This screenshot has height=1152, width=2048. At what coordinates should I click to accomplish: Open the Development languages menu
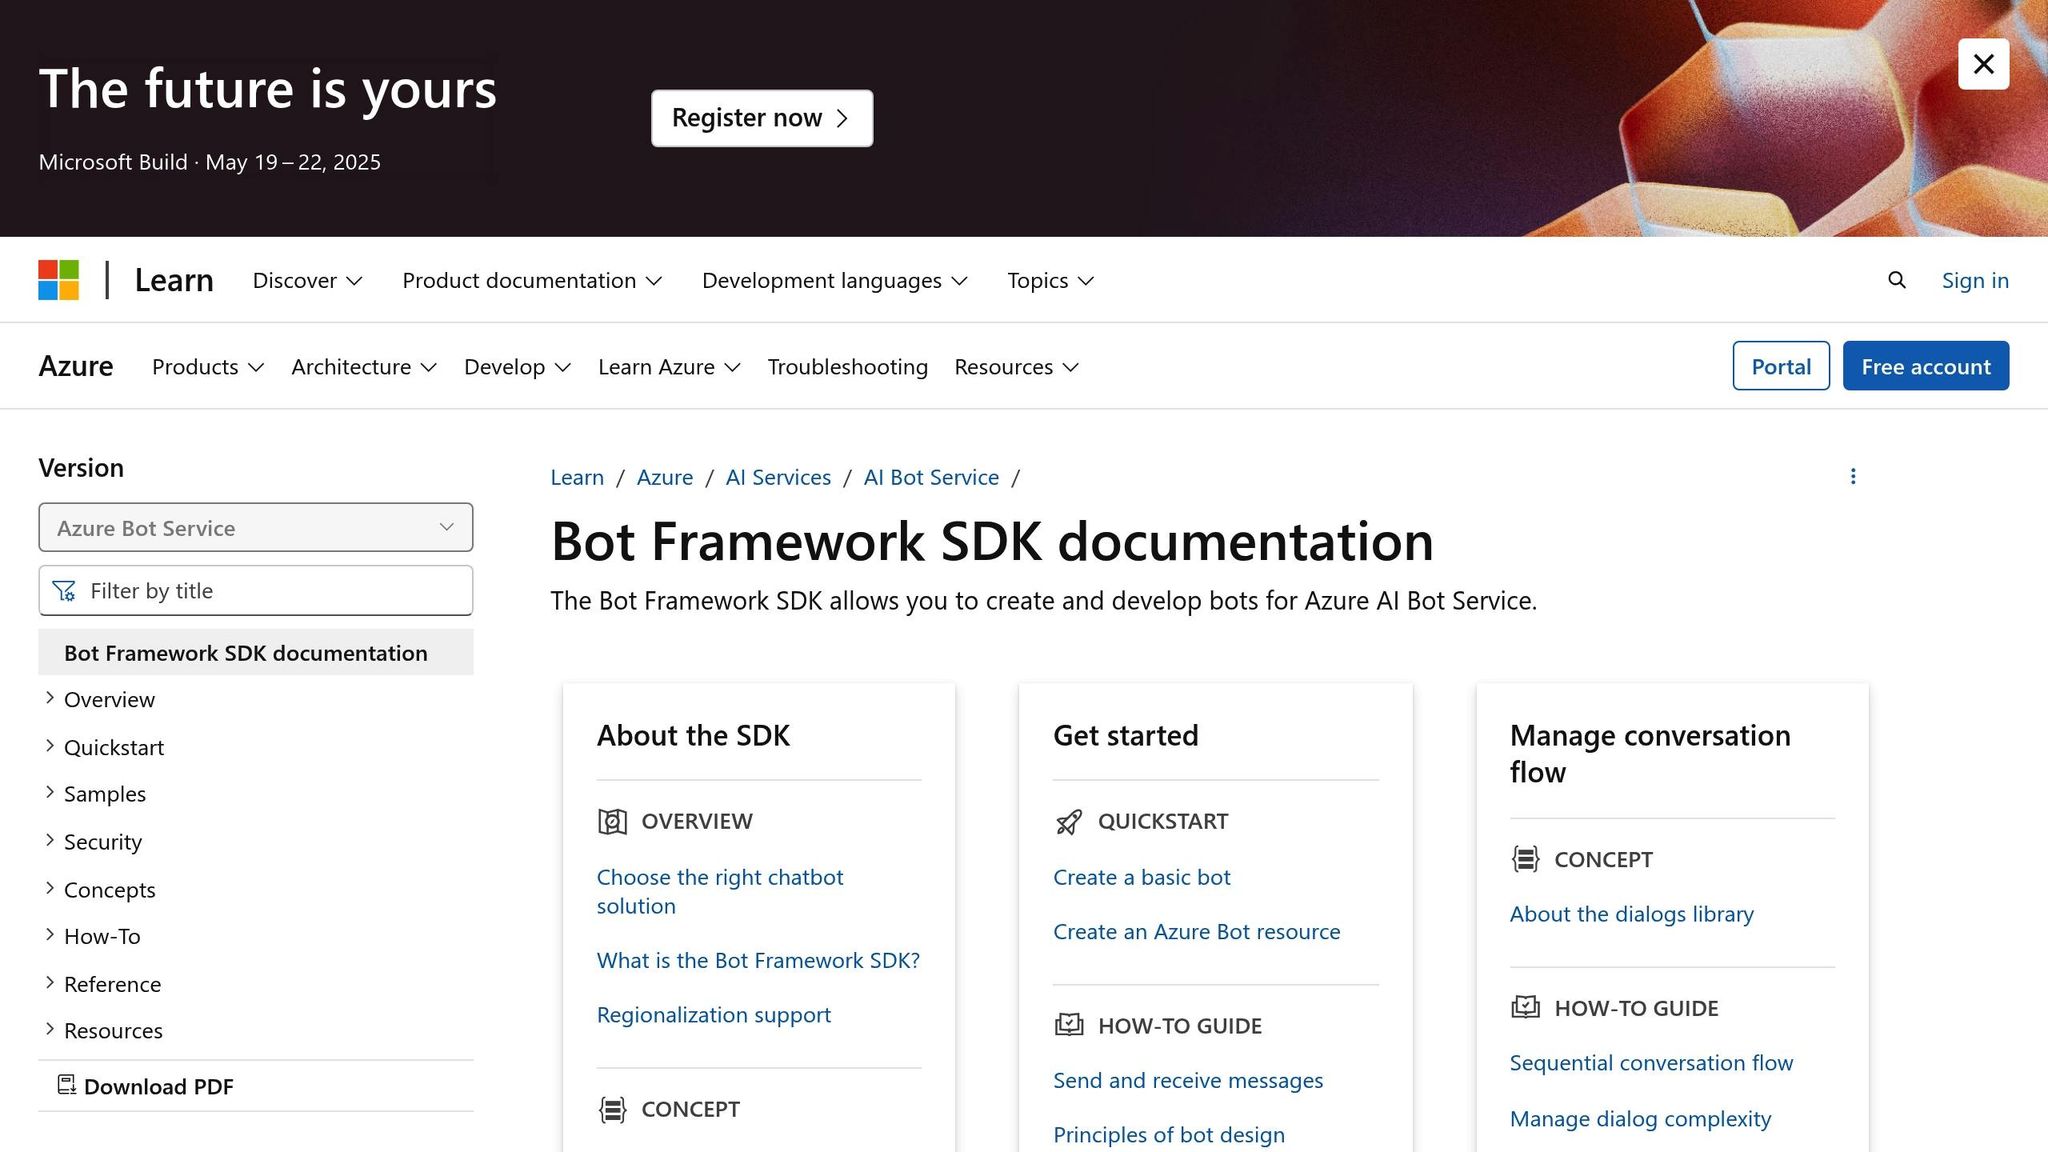[x=835, y=281]
